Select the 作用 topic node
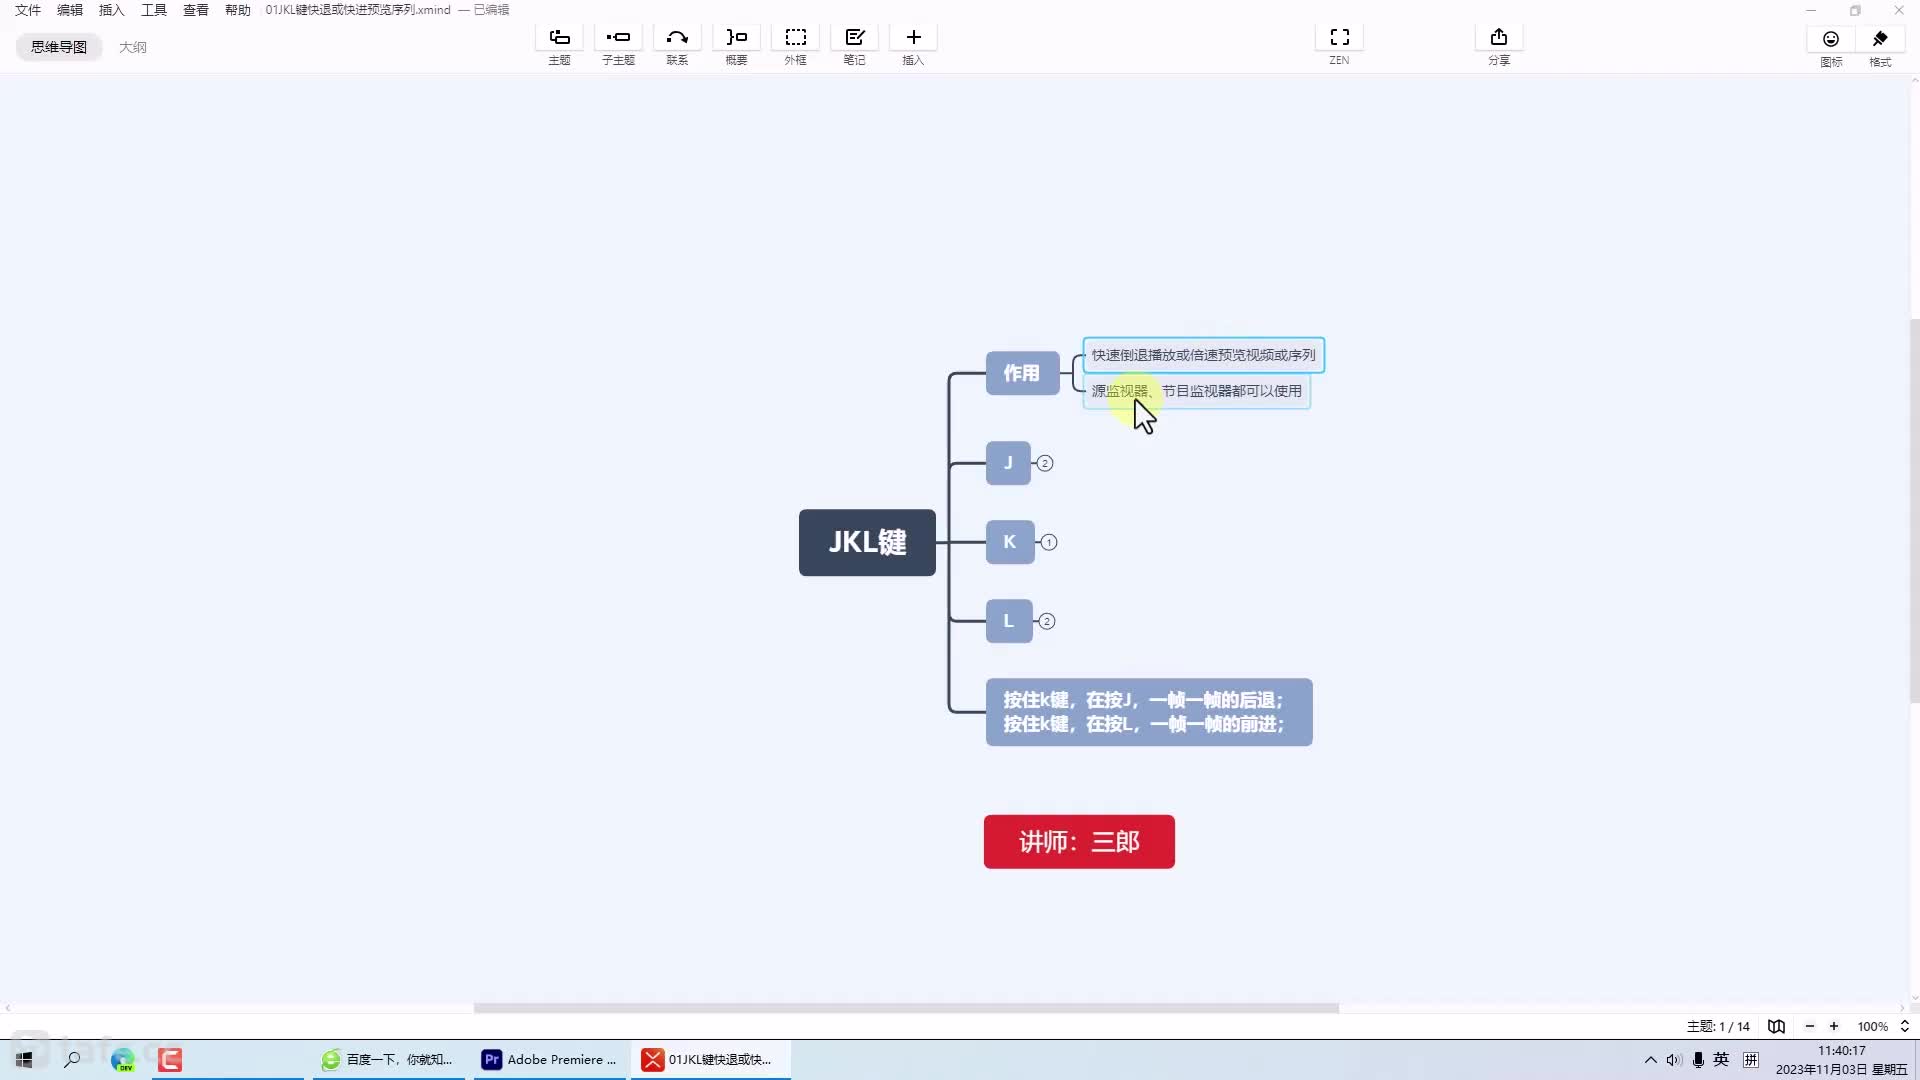This screenshot has height=1080, width=1920. tap(1022, 373)
